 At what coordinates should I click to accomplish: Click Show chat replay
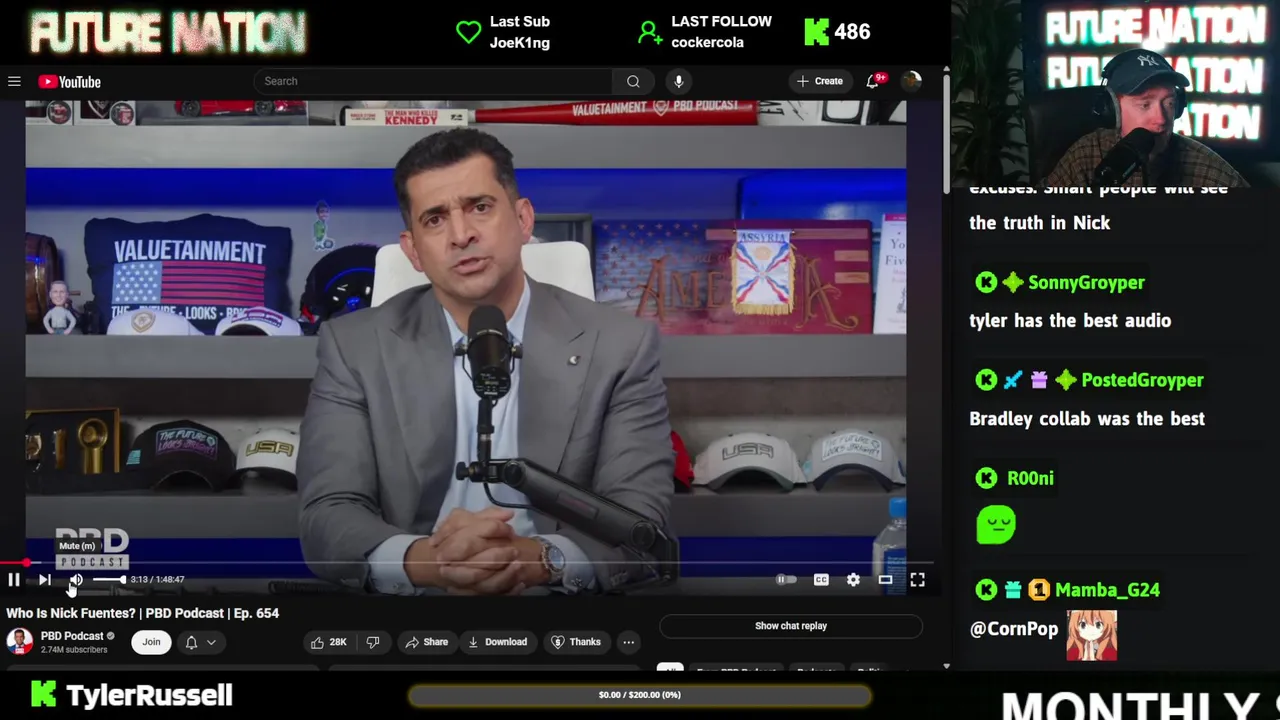click(x=791, y=626)
